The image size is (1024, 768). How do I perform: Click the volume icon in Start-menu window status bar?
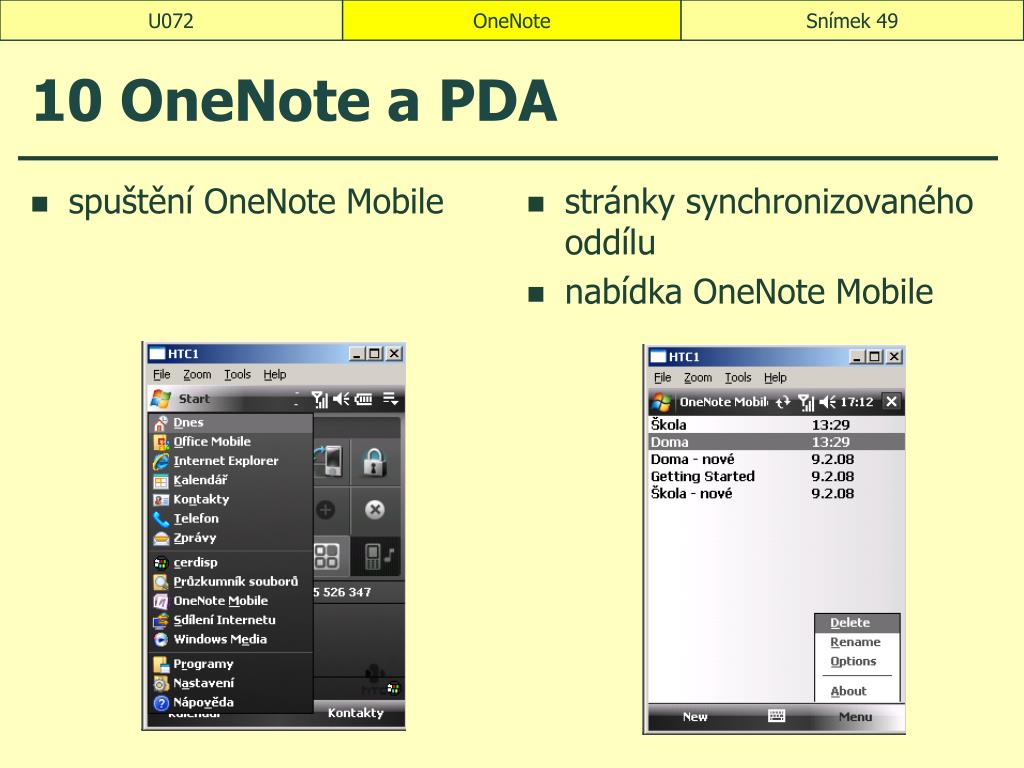[x=342, y=398]
